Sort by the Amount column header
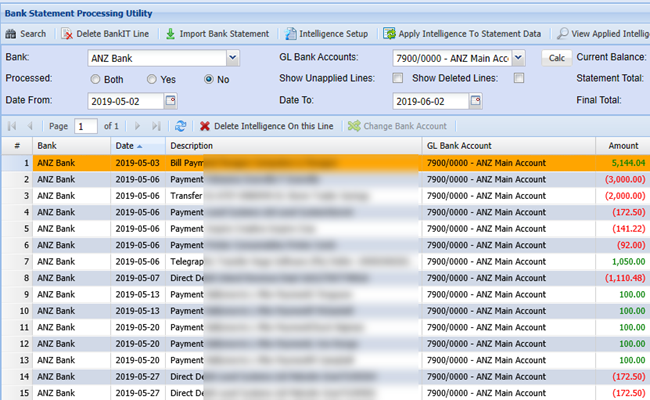Screen dimensions: 650x400 point(622,145)
